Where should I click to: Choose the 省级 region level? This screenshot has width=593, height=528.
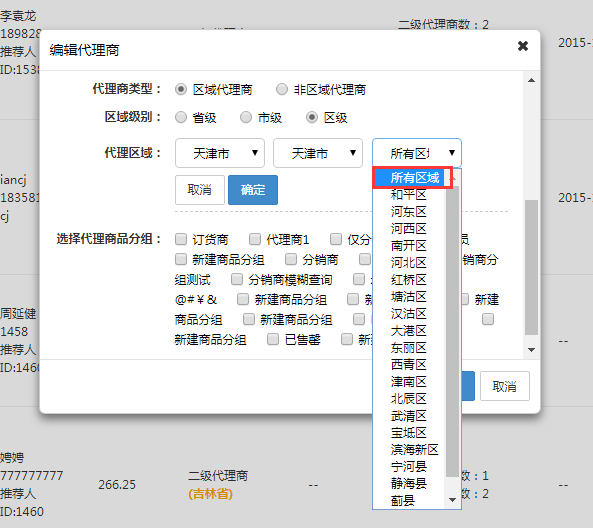(x=181, y=117)
